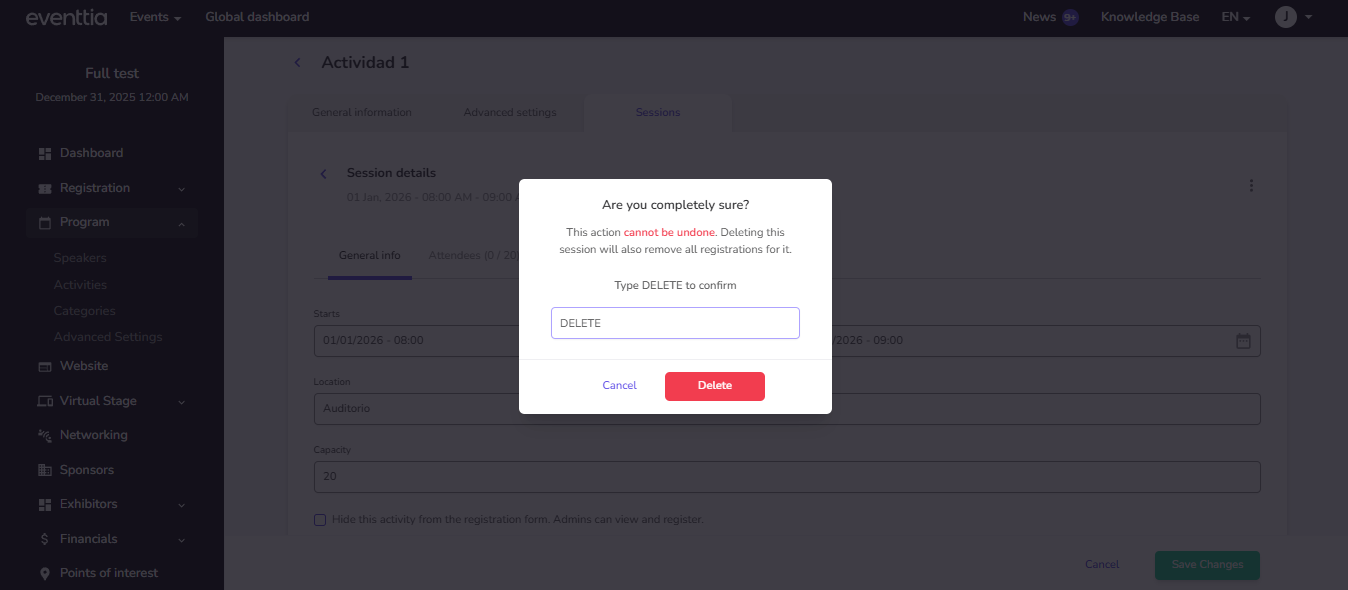This screenshot has height=590, width=1348.
Task: Click the Program calendar icon
Action: pos(45,223)
